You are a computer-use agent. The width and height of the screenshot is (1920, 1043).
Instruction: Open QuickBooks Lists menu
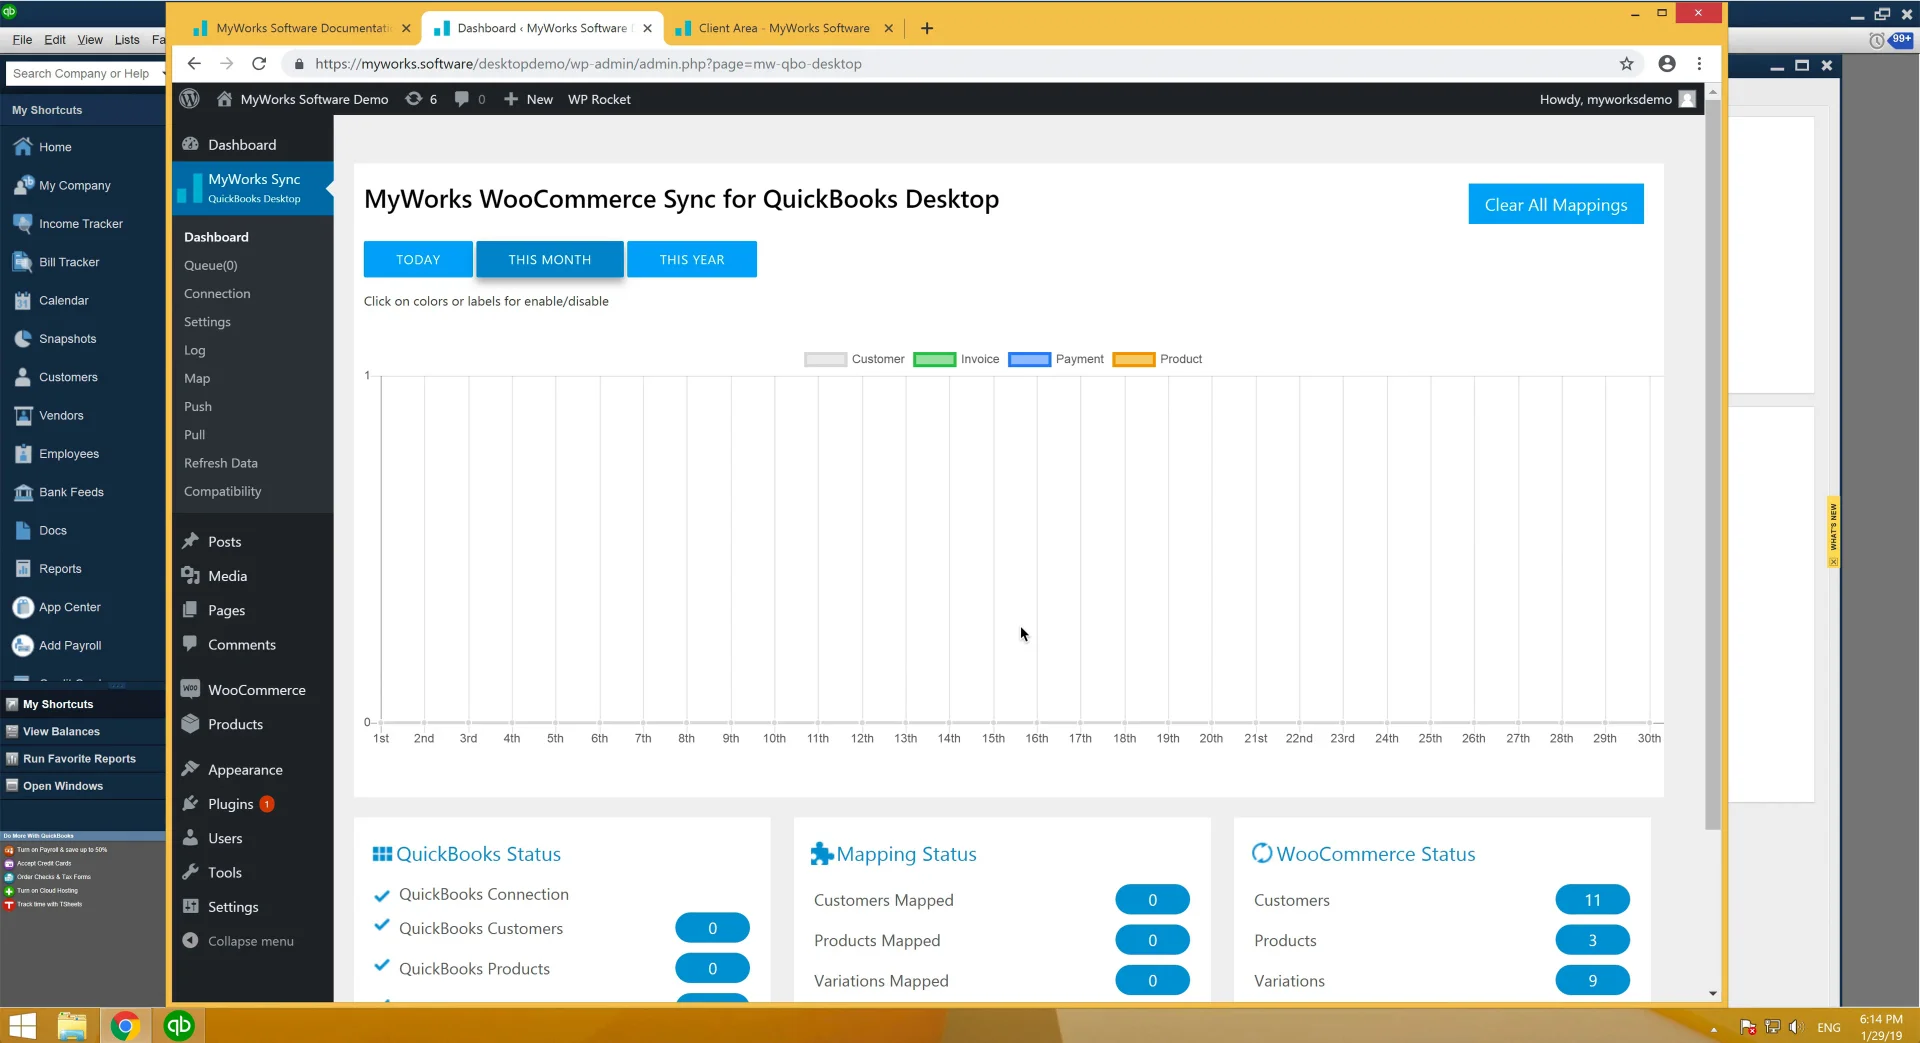[127, 40]
